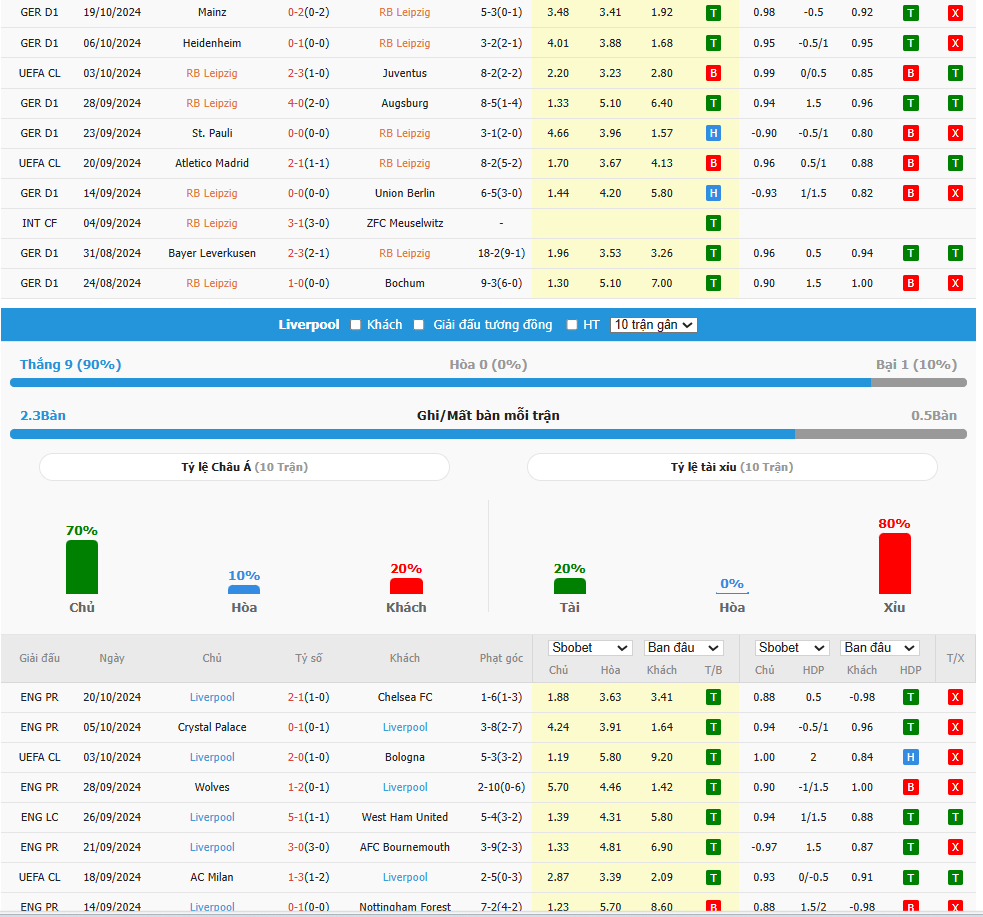Click red B result icon for Juventus match
Screen dimensions: 983x917
coord(713,73)
